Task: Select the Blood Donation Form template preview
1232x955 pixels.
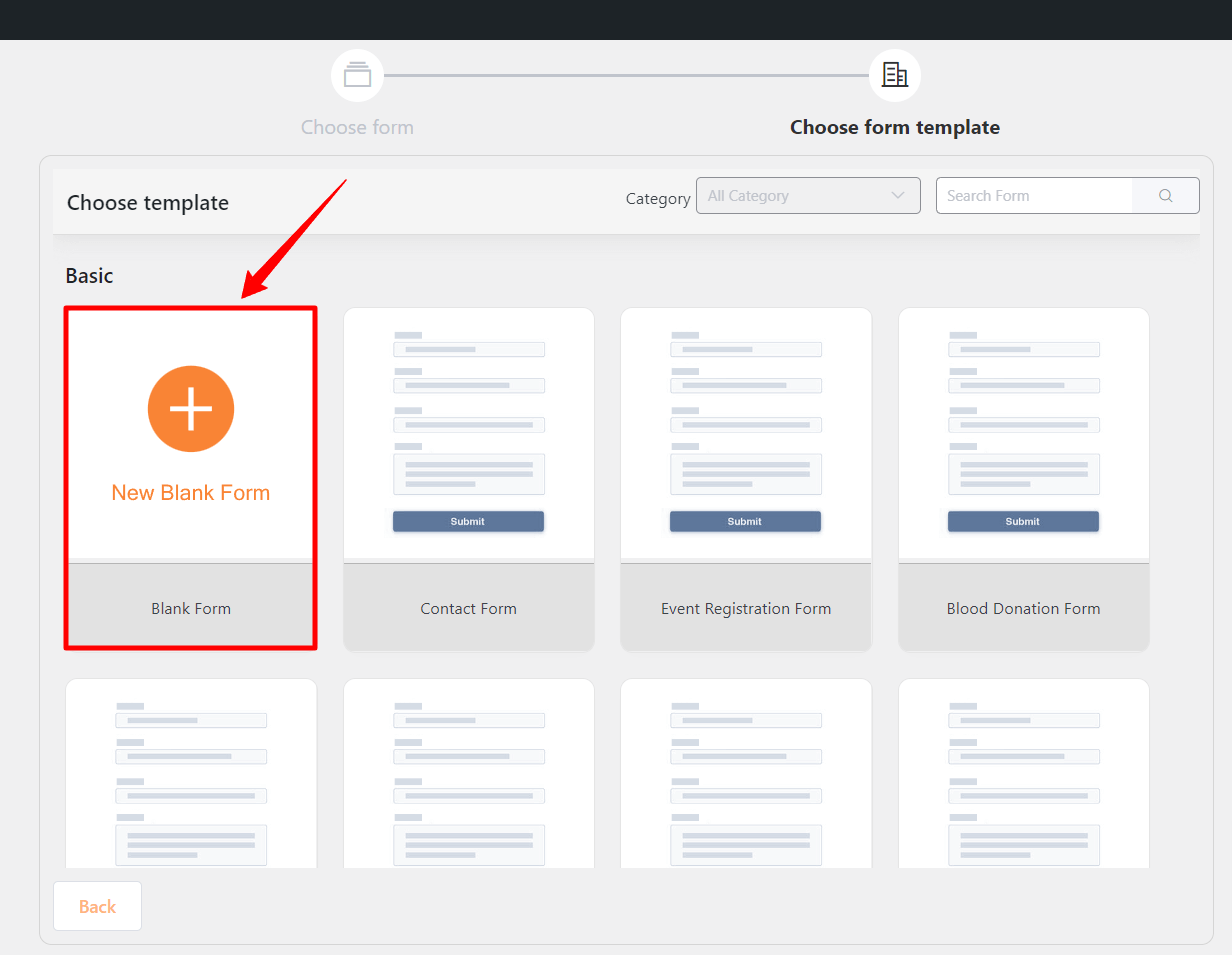Action: (1024, 433)
